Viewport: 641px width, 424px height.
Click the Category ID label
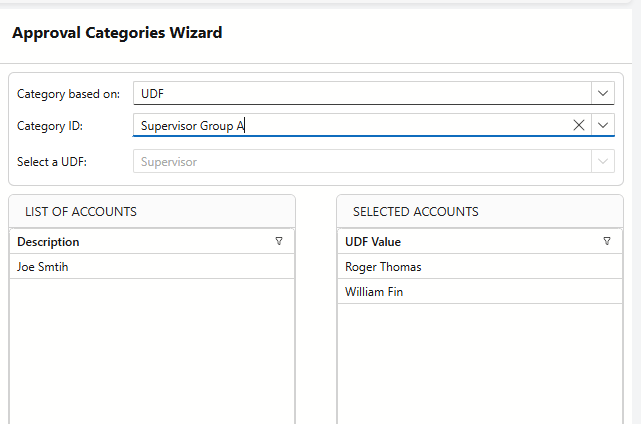point(50,126)
